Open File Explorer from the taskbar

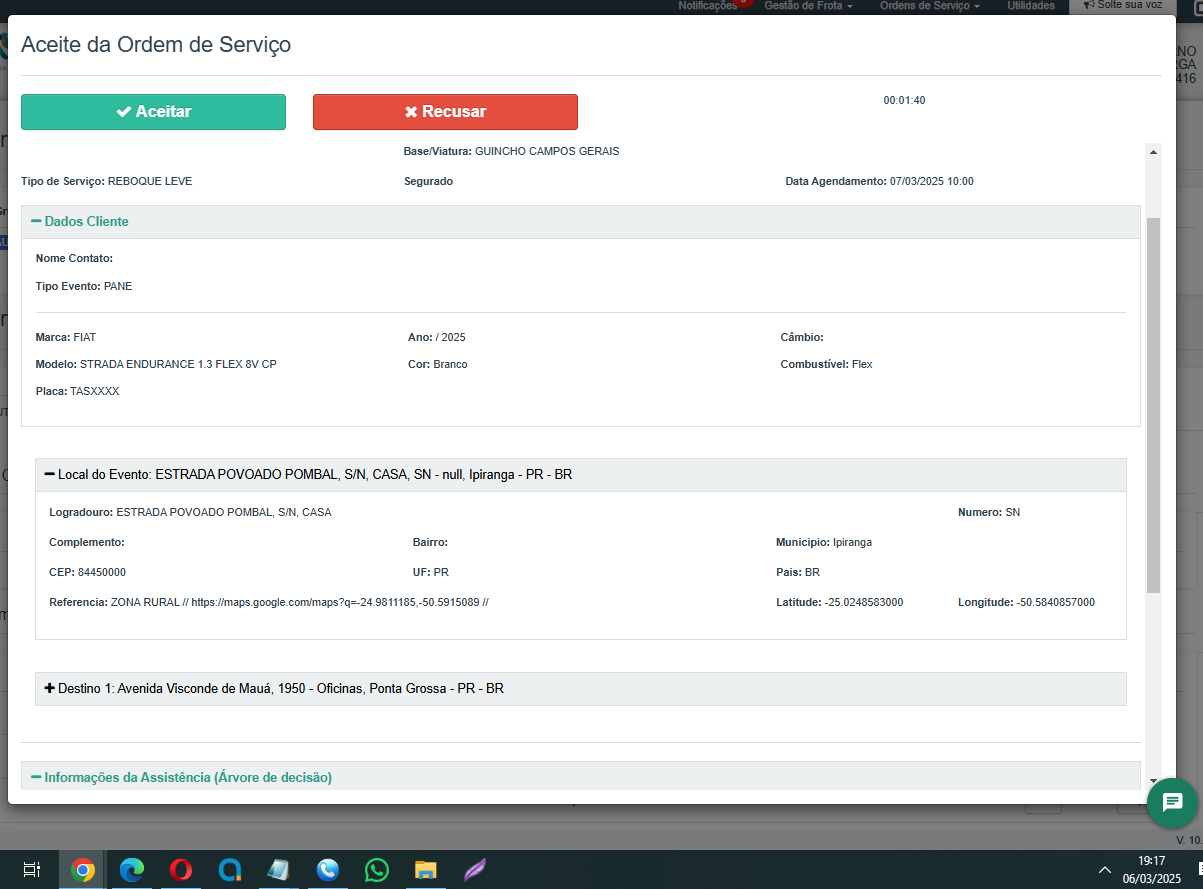coord(426,870)
